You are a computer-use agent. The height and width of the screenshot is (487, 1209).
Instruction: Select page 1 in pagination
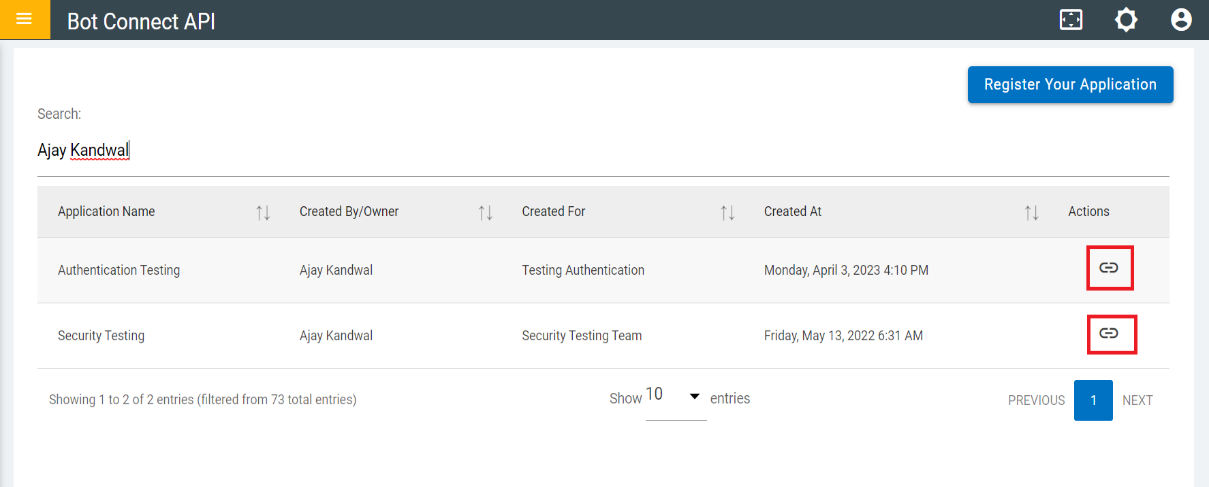(x=1093, y=400)
